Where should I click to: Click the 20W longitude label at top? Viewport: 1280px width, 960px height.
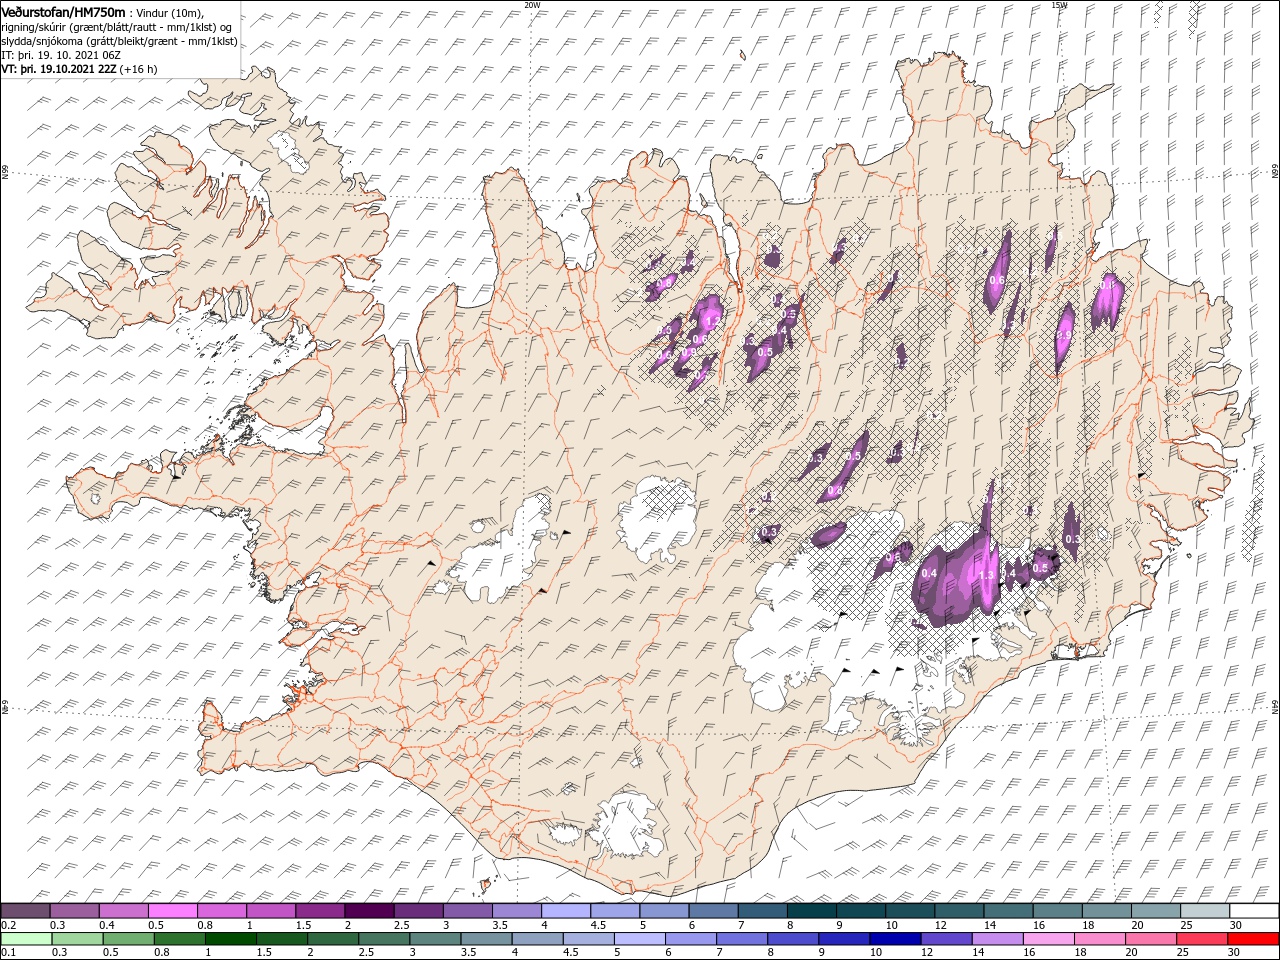tap(532, 5)
